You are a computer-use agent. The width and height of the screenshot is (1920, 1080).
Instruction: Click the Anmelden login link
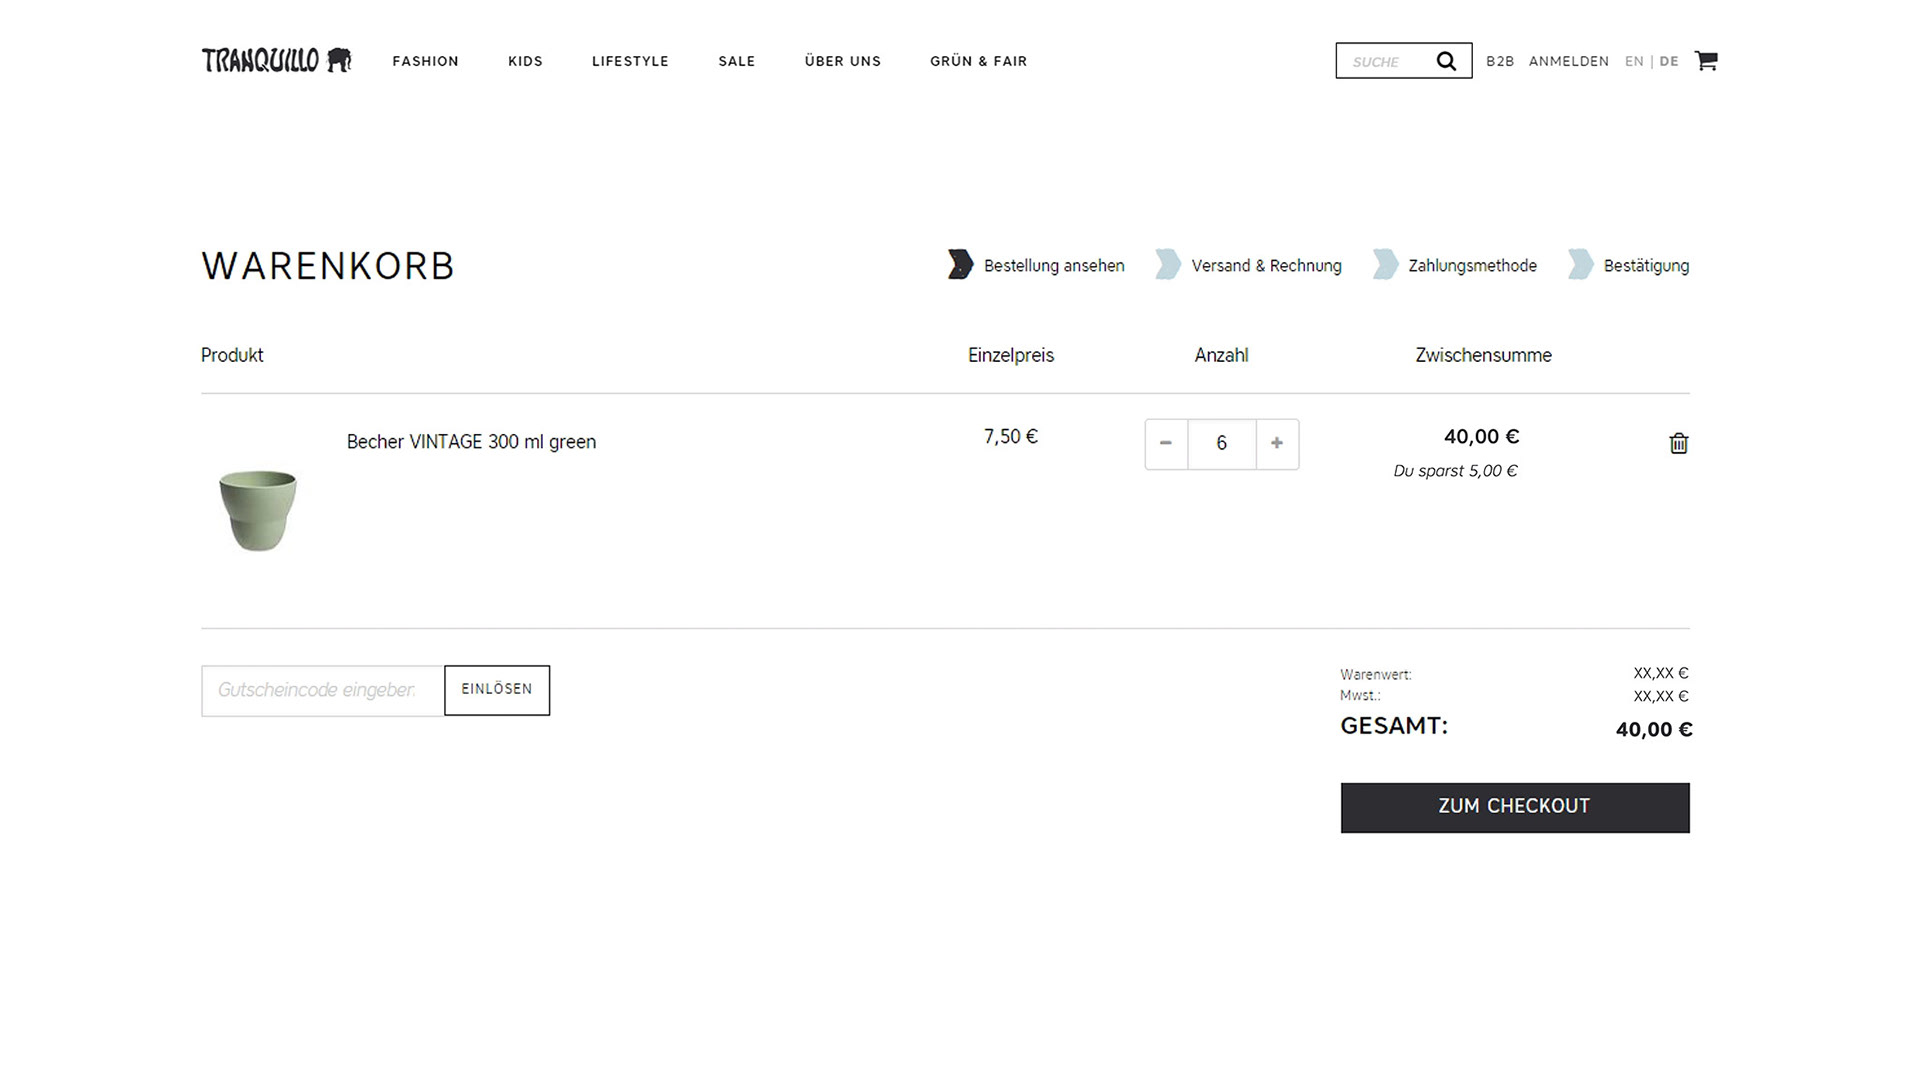(x=1568, y=61)
